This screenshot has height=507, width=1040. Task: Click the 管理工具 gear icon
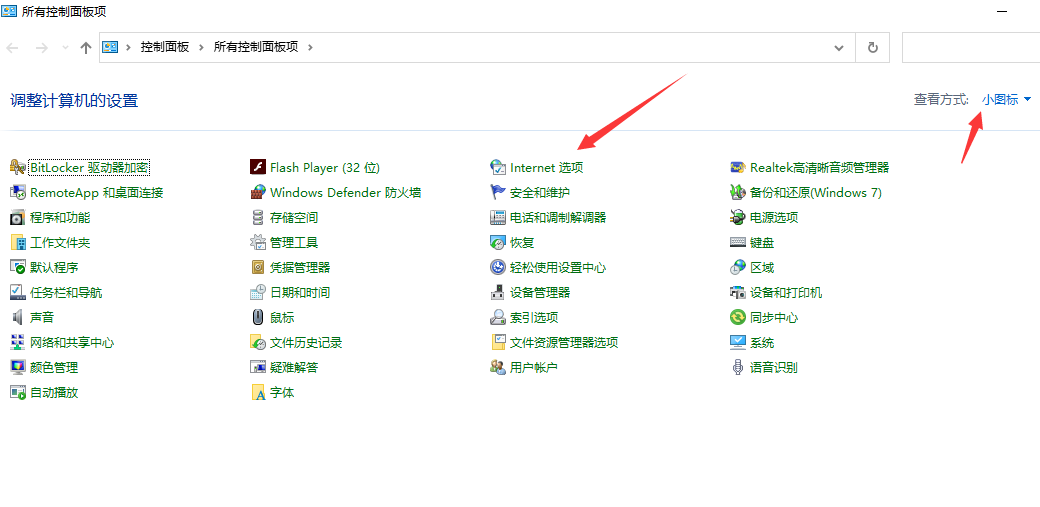[258, 242]
